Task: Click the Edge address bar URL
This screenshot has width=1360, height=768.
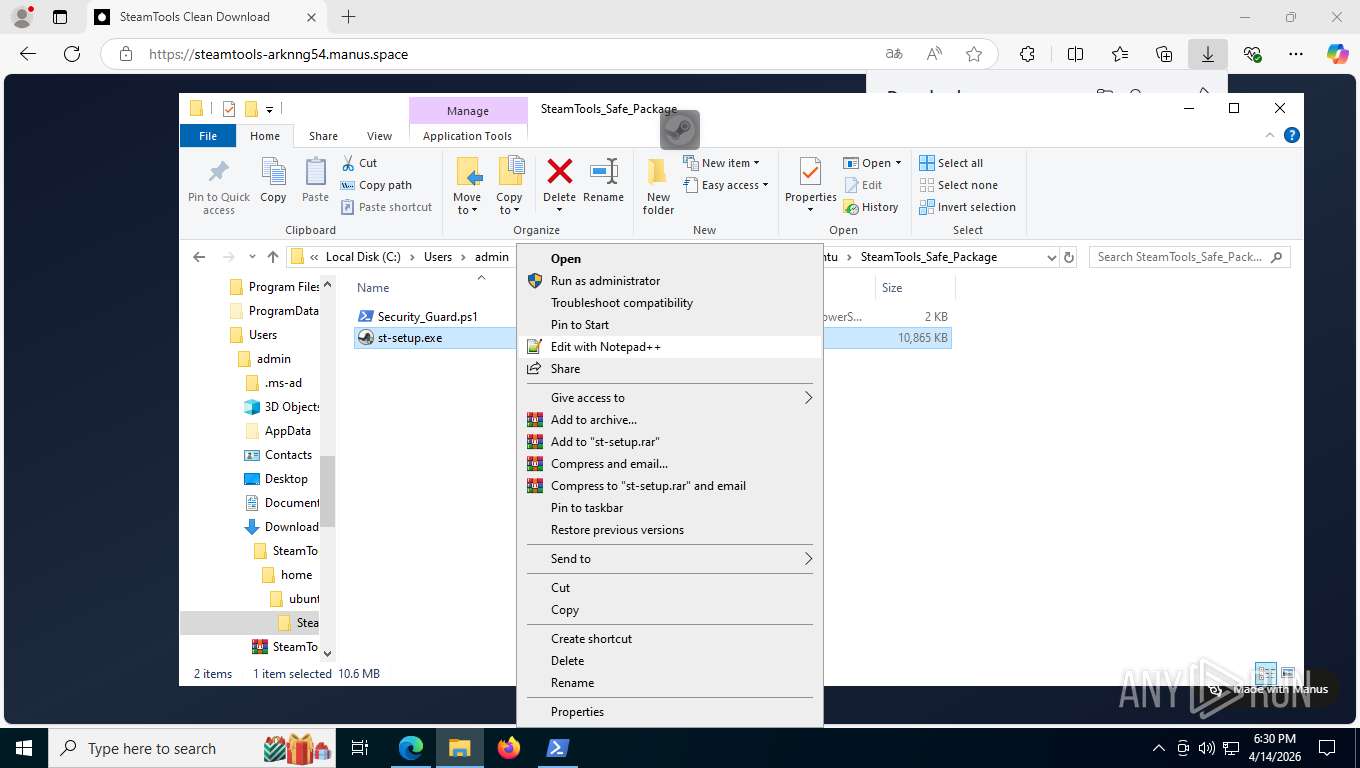Action: click(278, 54)
